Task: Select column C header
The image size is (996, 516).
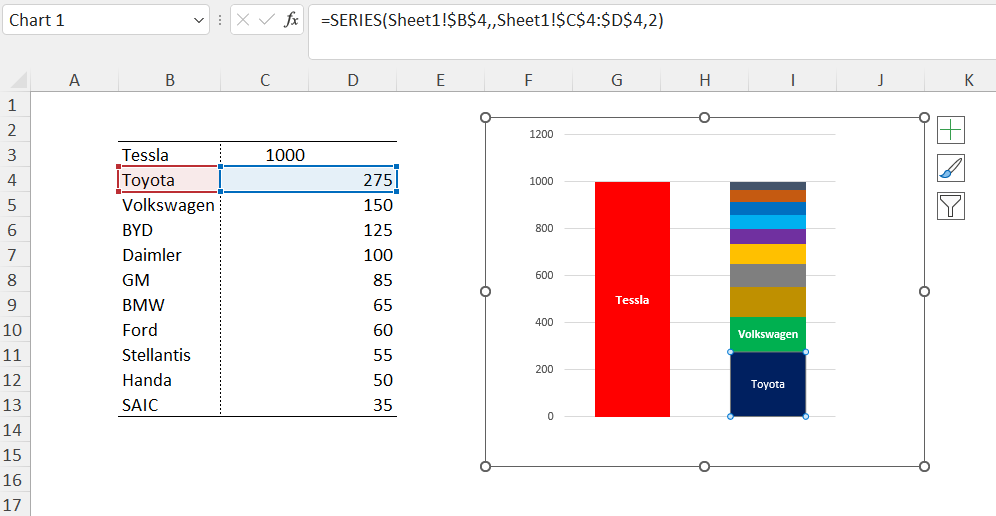Action: click(264, 80)
